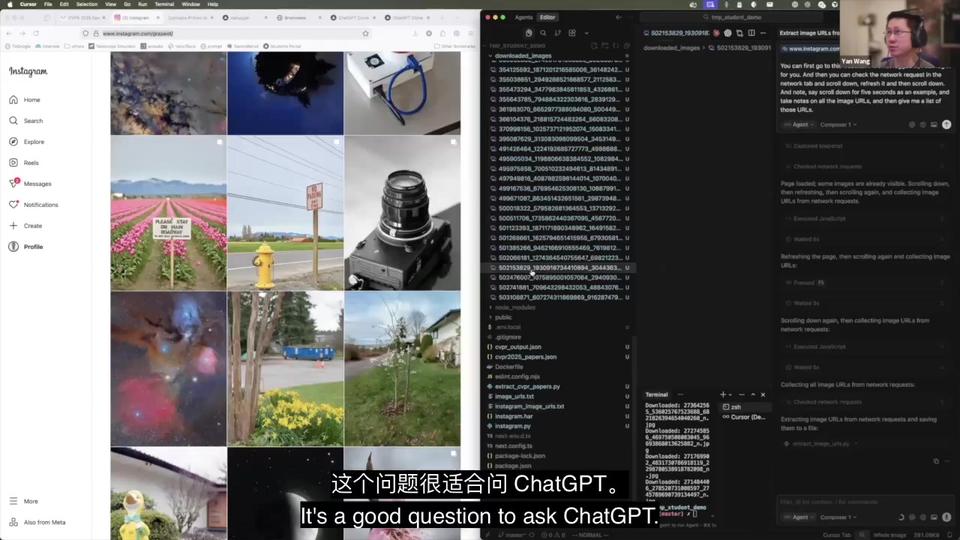Open instagram_image_urls.txt file
This screenshot has width=960, height=540.
click(530, 407)
